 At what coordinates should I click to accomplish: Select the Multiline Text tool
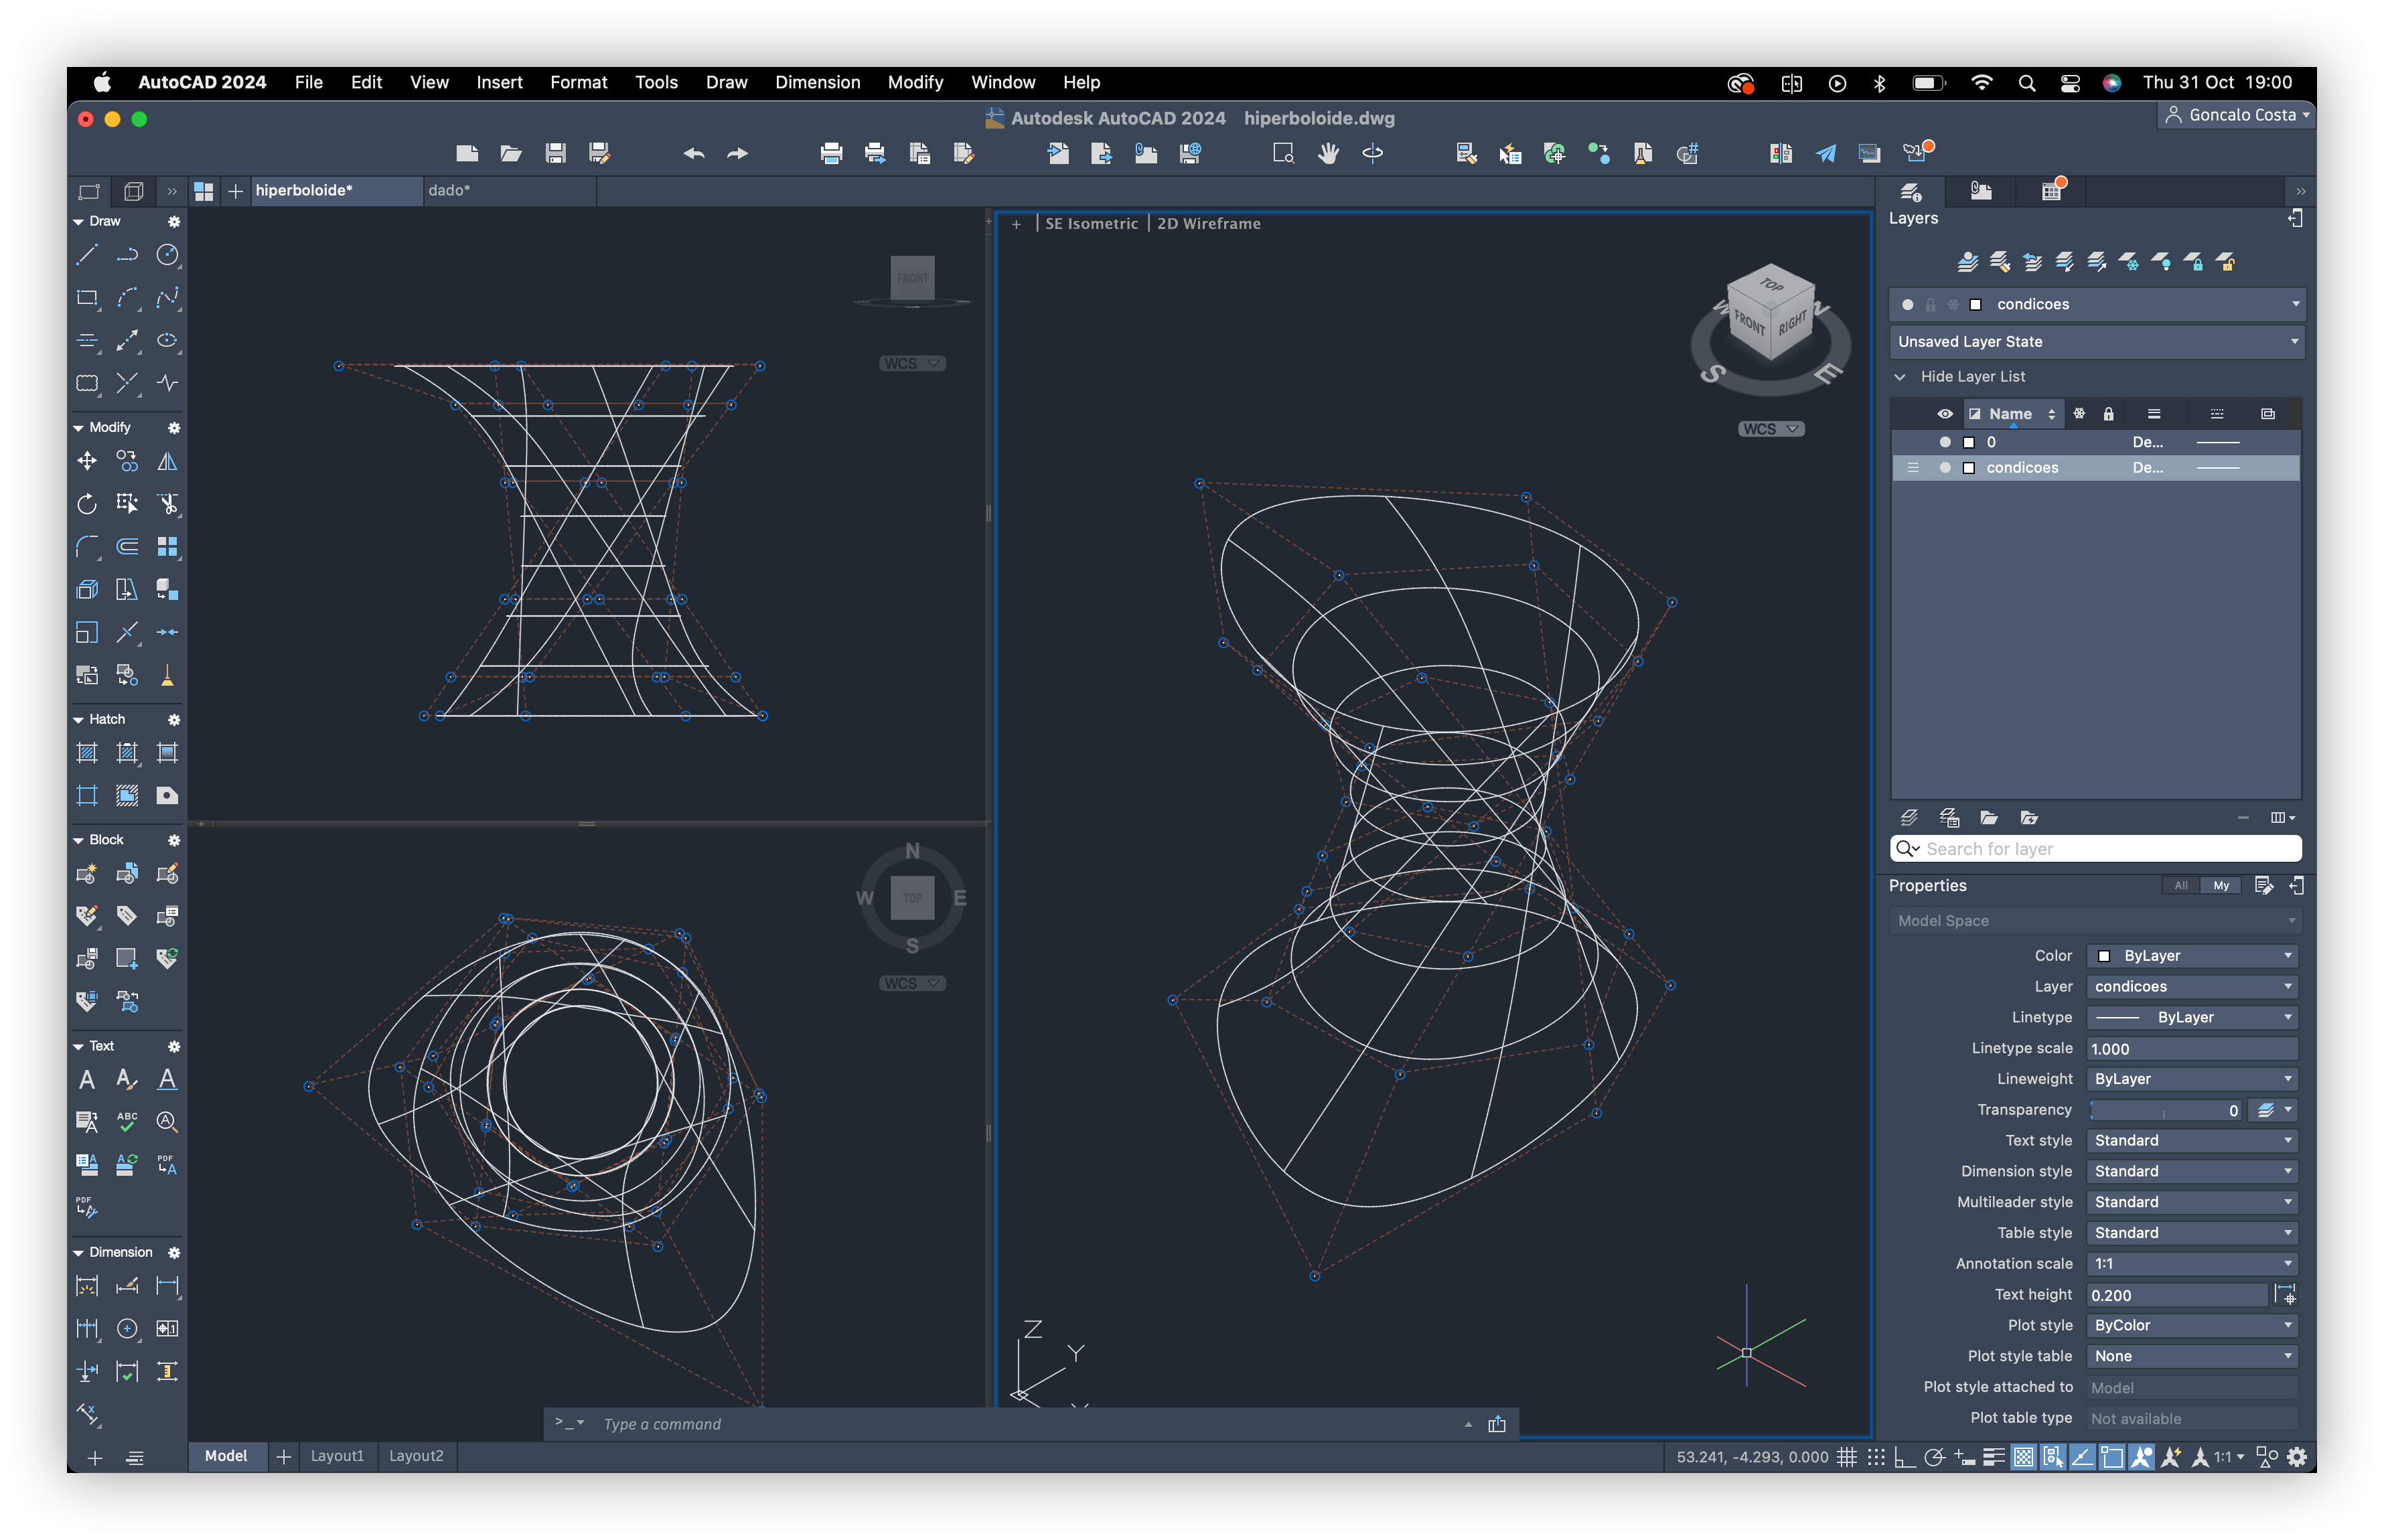[87, 1080]
